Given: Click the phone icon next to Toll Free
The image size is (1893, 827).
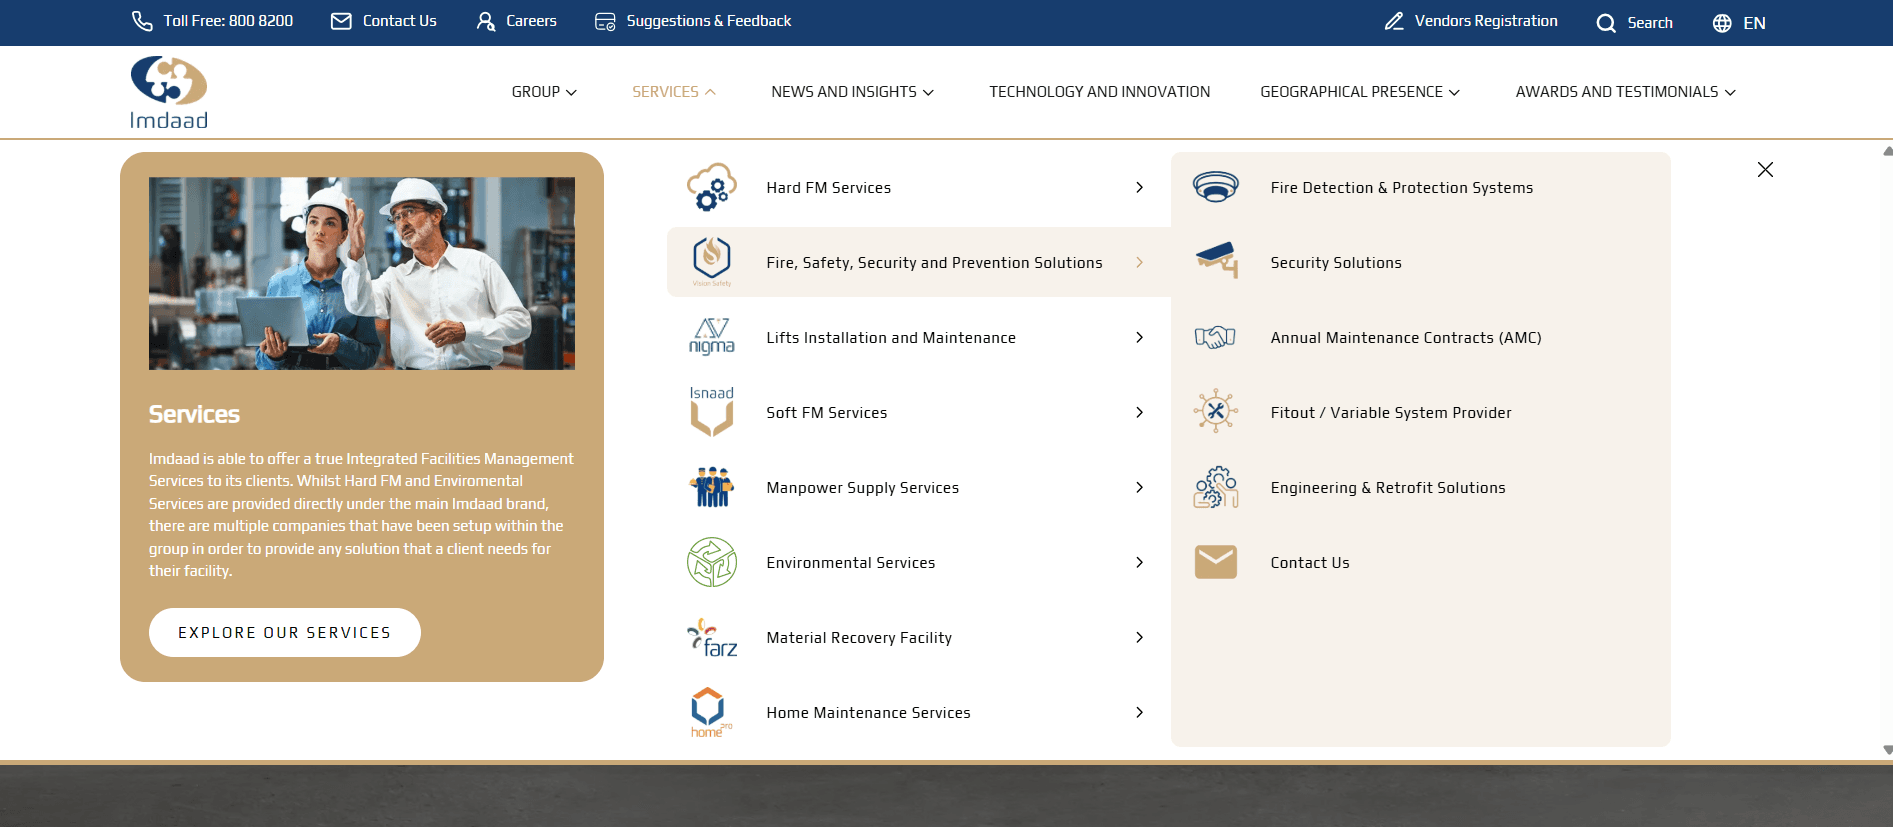Looking at the screenshot, I should (x=142, y=21).
